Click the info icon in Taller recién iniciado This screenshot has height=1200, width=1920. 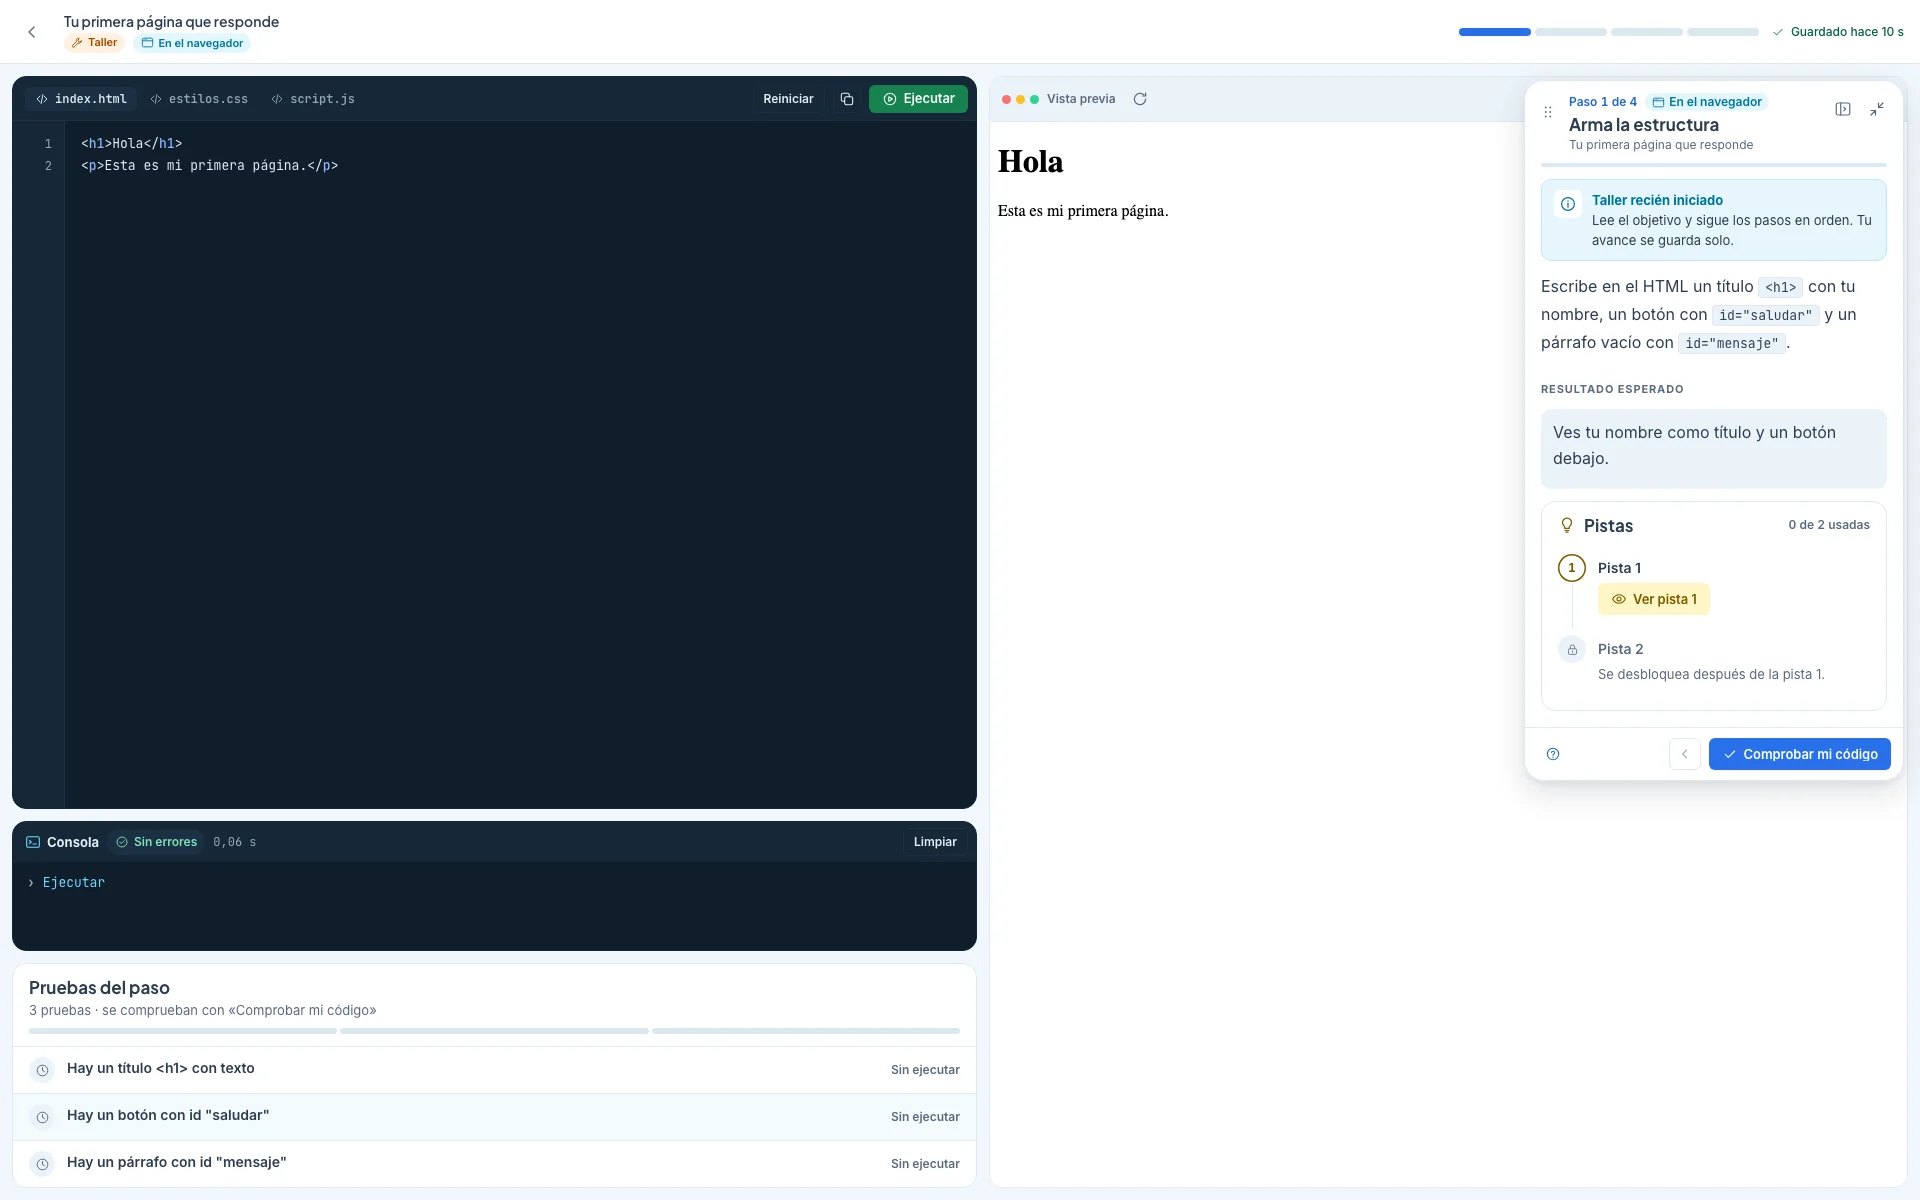(x=1568, y=204)
